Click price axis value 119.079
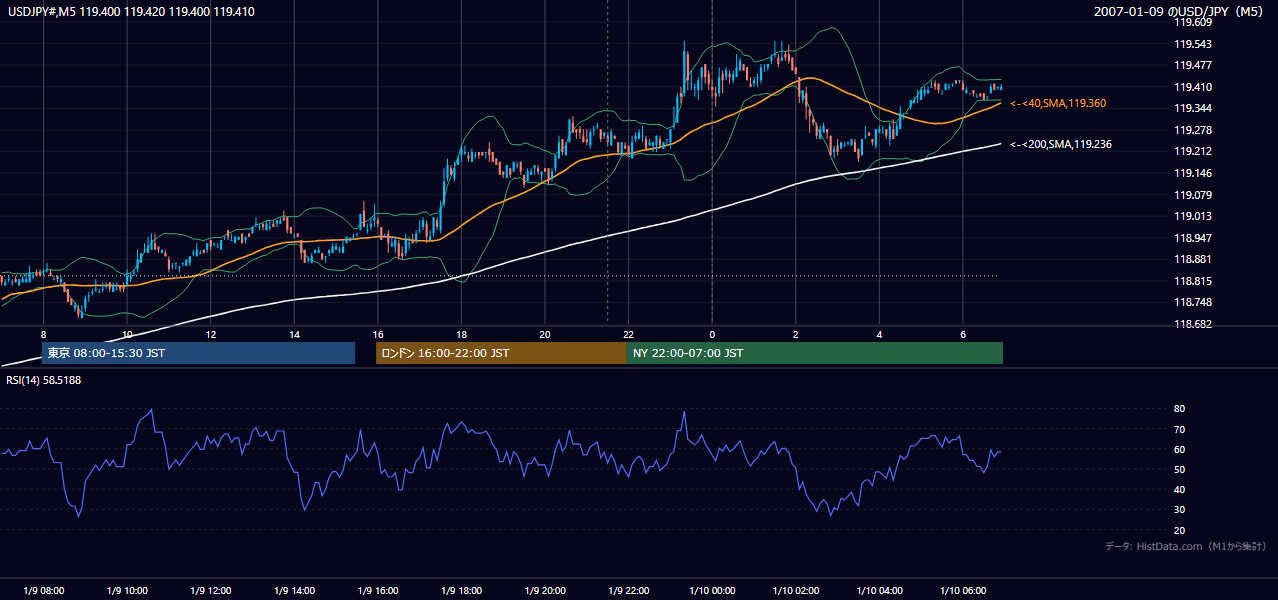 point(1192,195)
